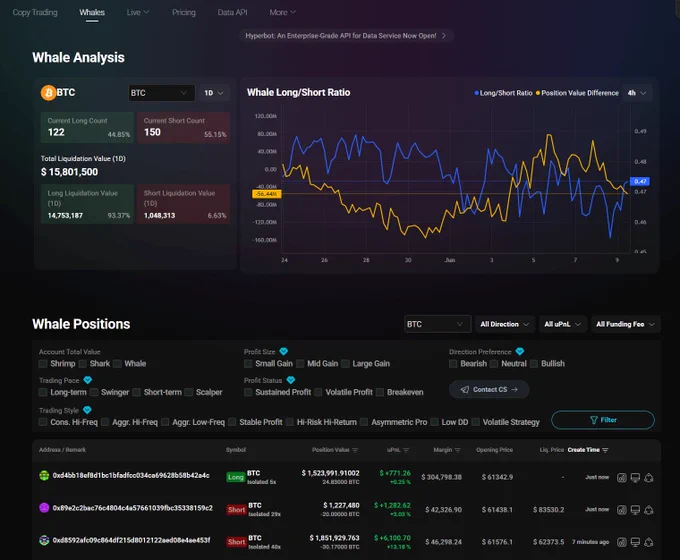
Task: Go to Copy Trading tab
Action: coord(35,12)
